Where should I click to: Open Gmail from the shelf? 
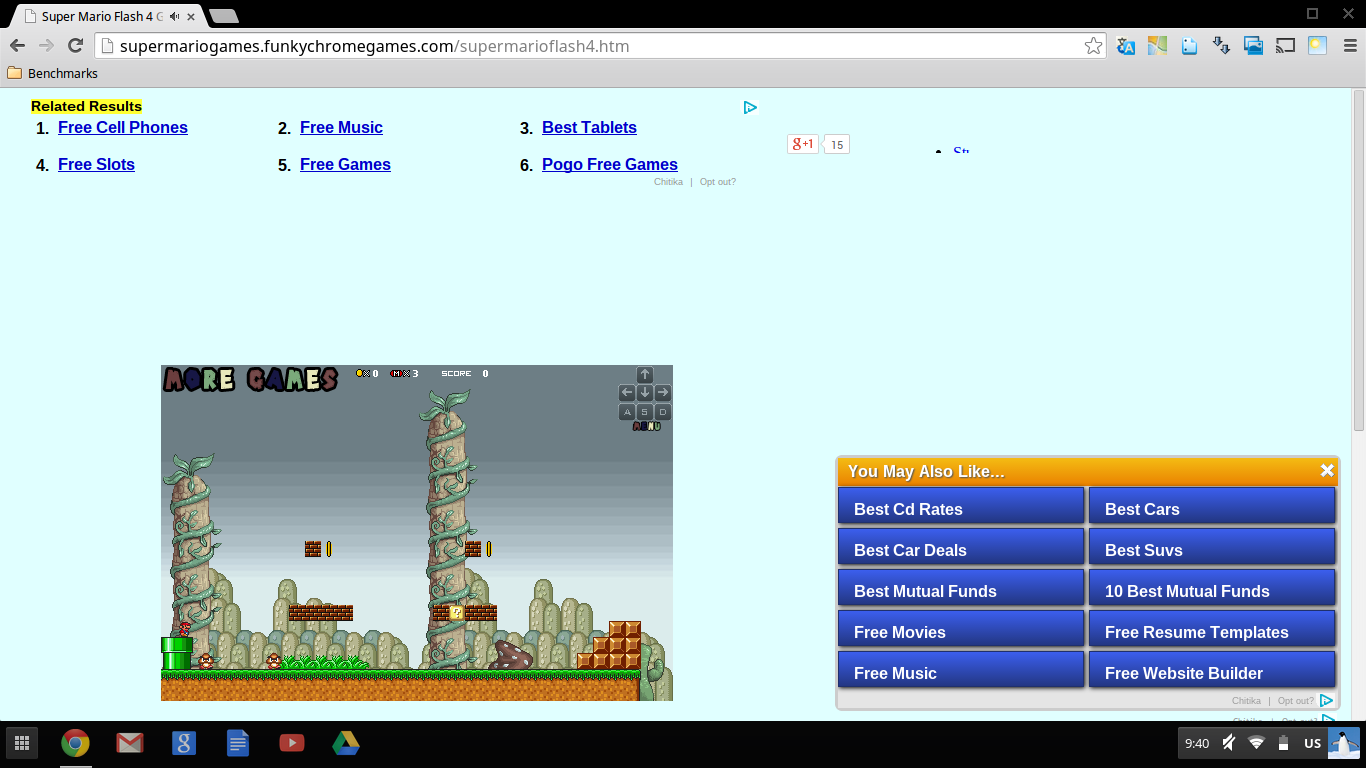129,743
